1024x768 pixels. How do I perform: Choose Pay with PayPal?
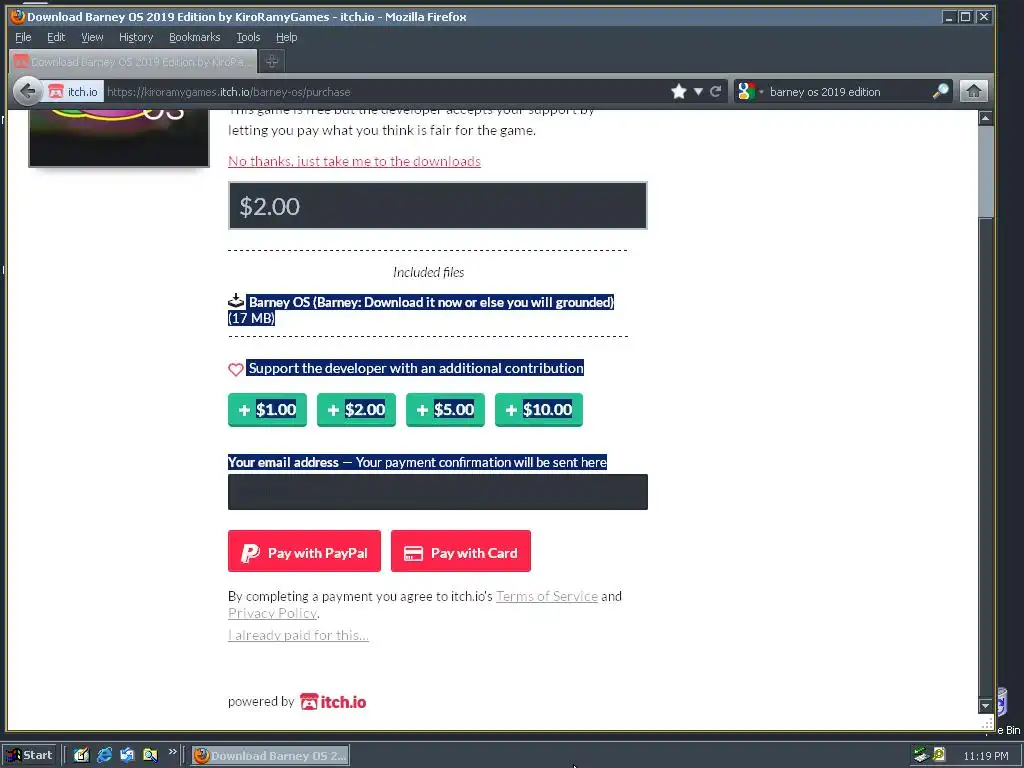pyautogui.click(x=304, y=551)
